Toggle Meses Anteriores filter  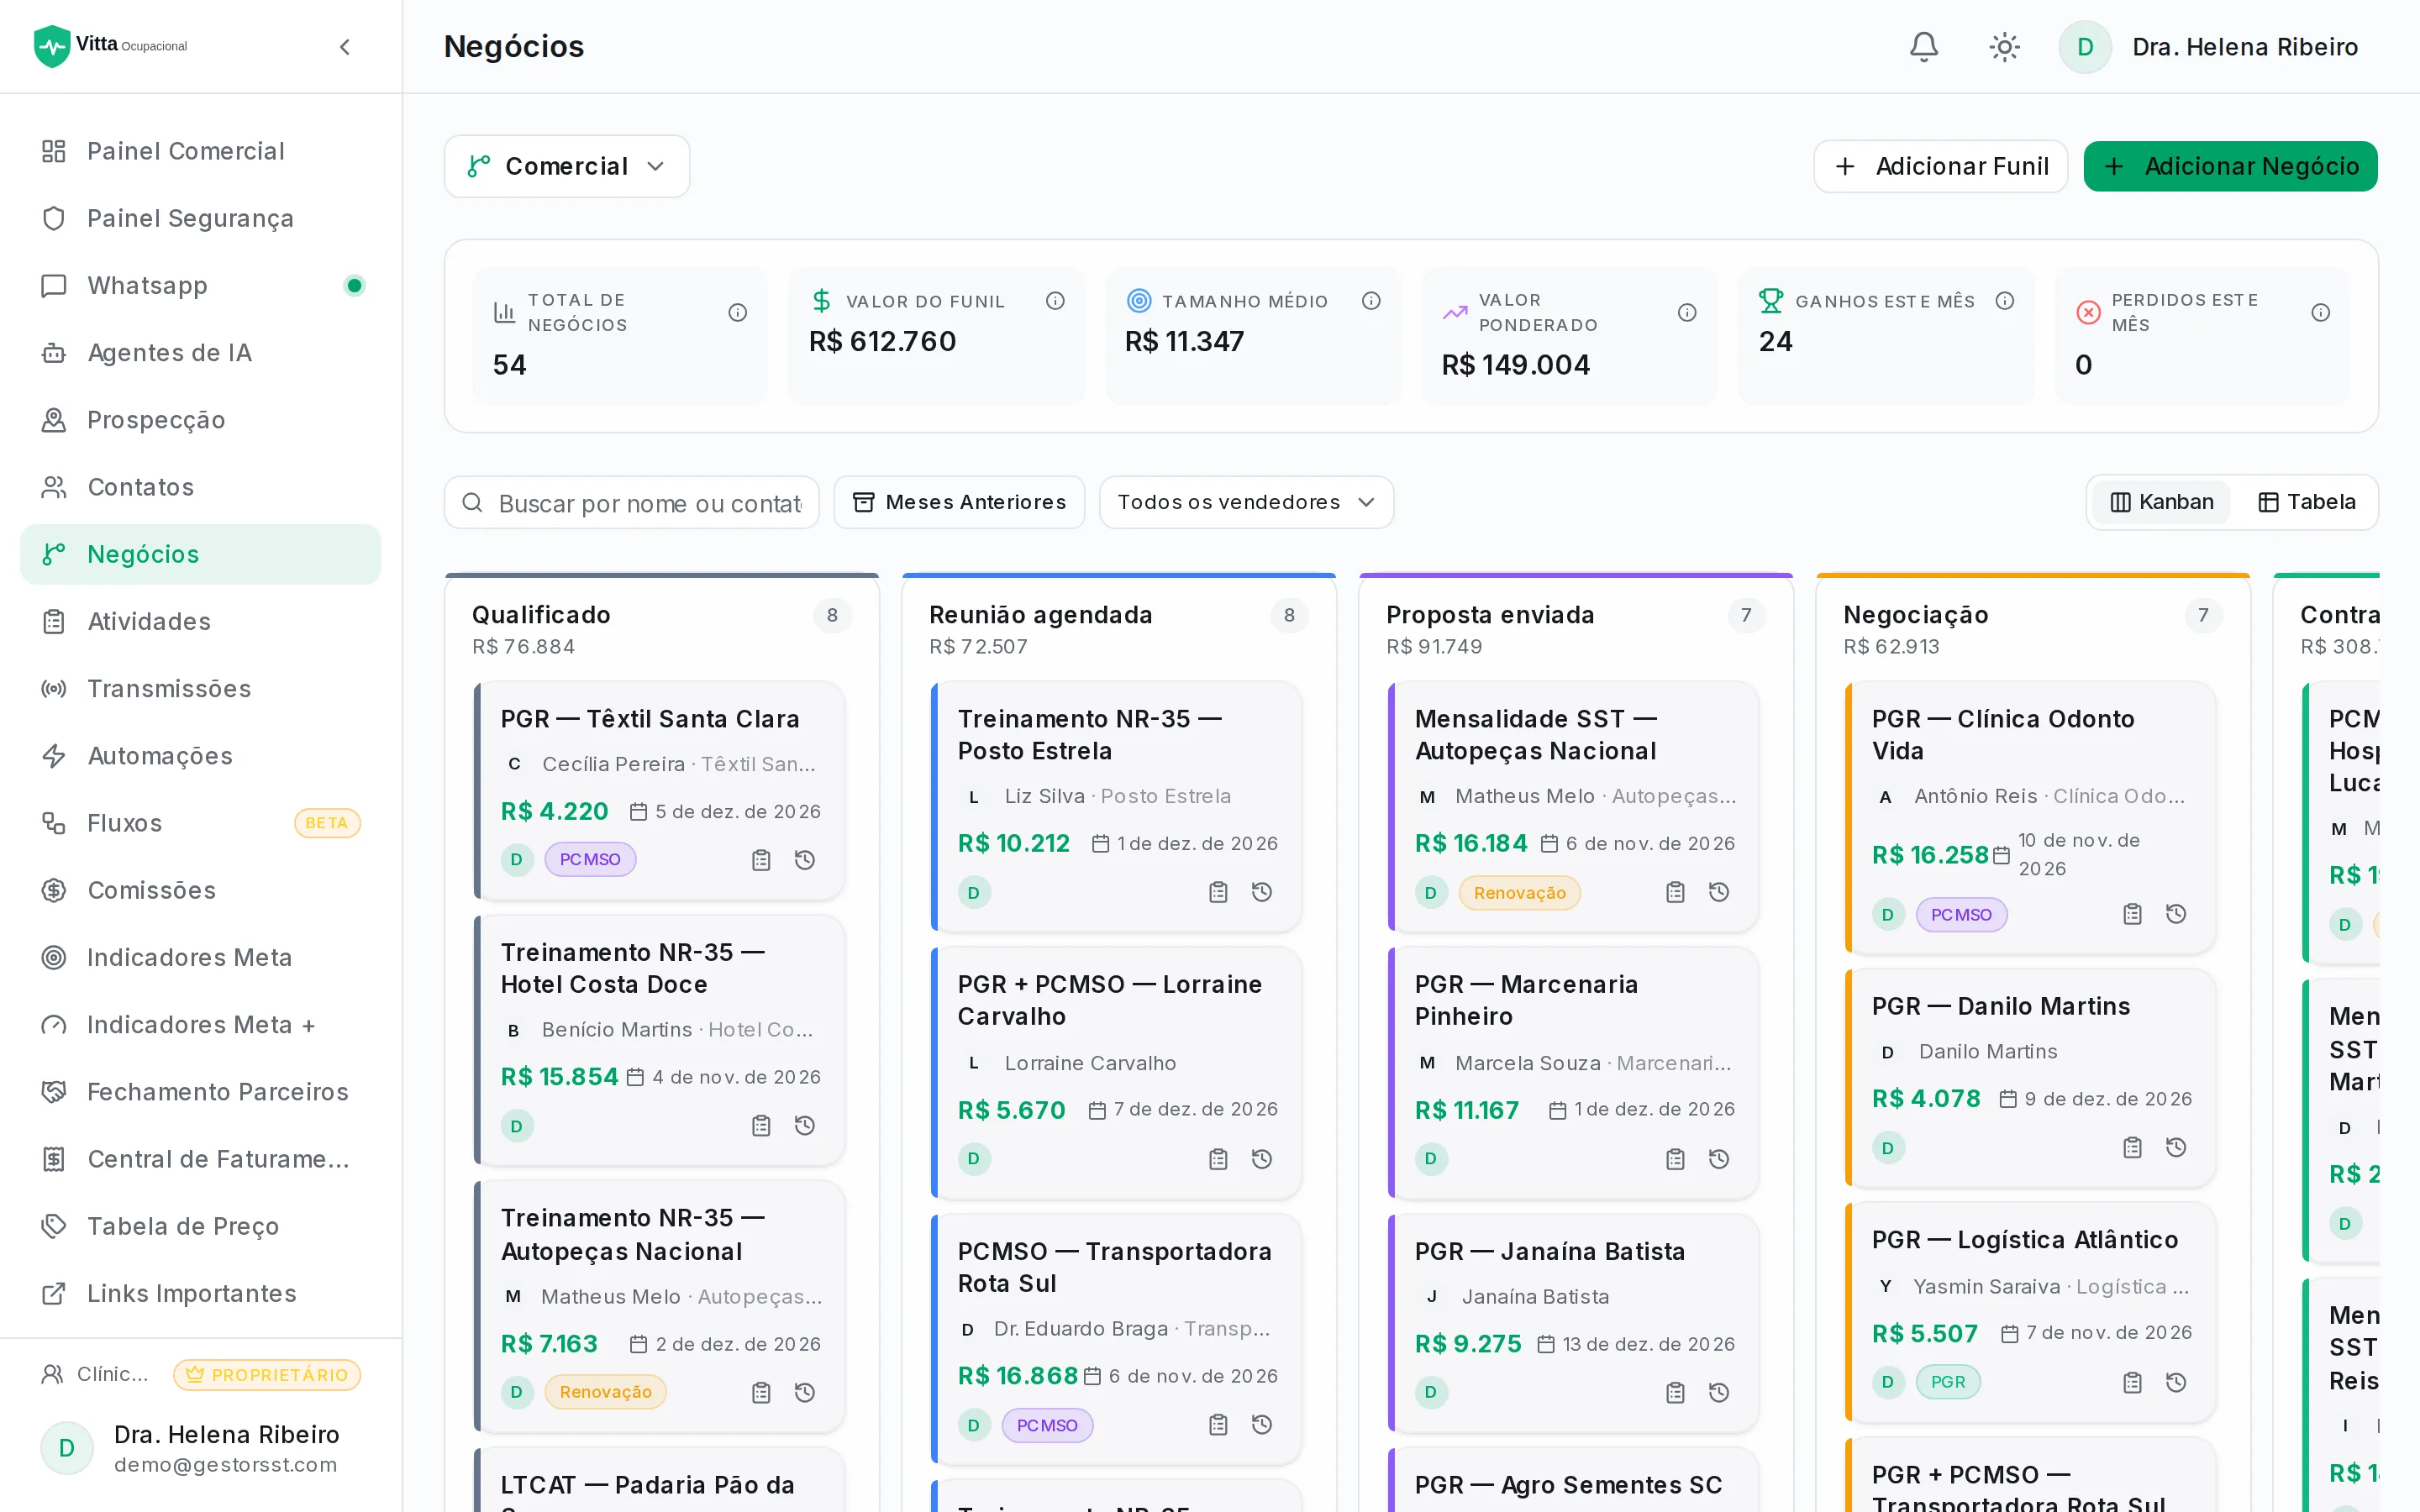coord(959,502)
